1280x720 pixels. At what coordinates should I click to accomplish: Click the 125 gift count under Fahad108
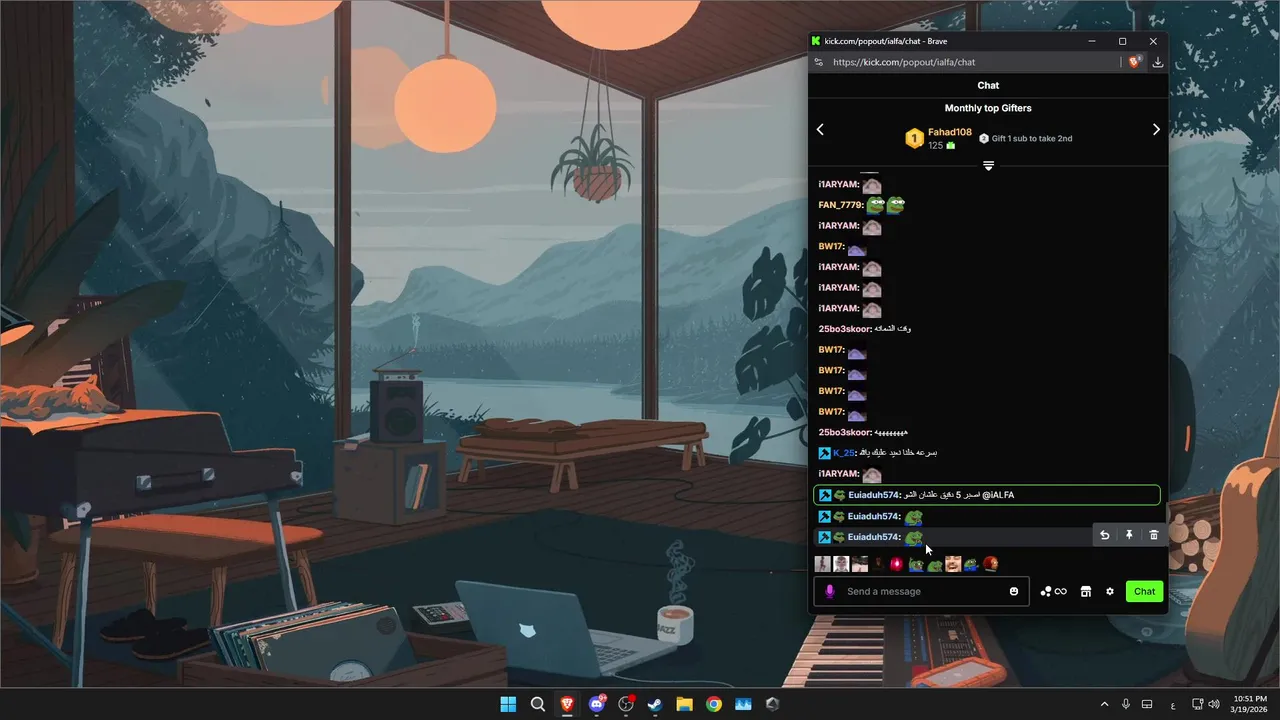point(936,145)
